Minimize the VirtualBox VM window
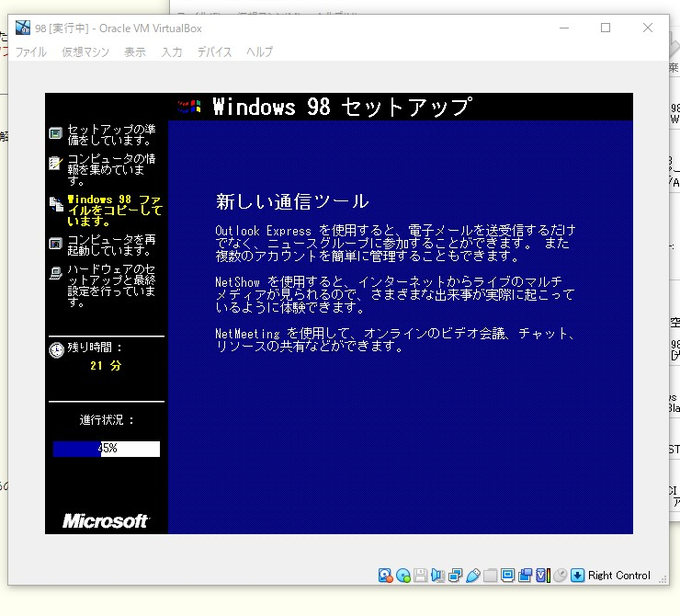The height and width of the screenshot is (616, 680). [x=564, y=28]
